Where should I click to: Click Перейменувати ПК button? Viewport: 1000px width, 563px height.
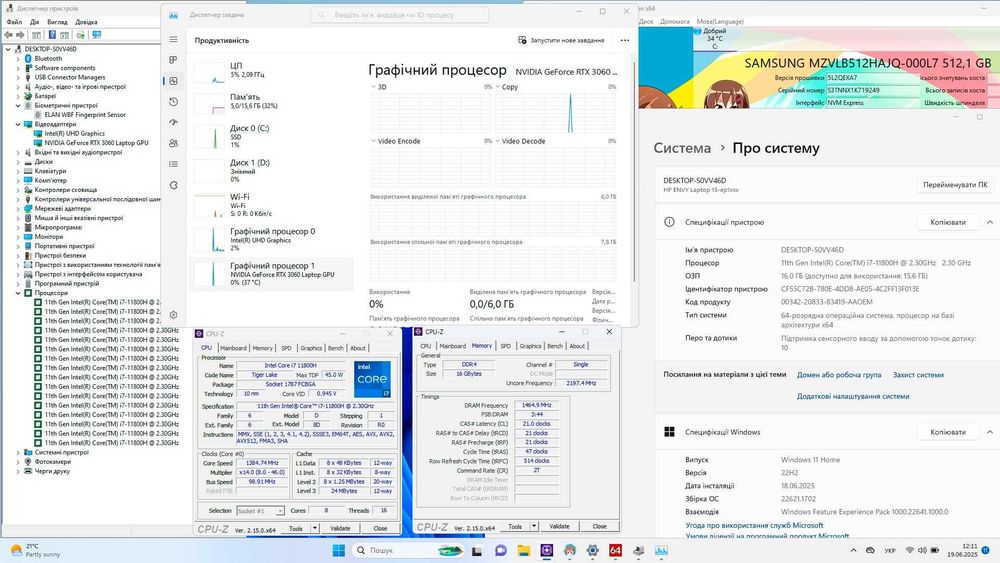955,185
